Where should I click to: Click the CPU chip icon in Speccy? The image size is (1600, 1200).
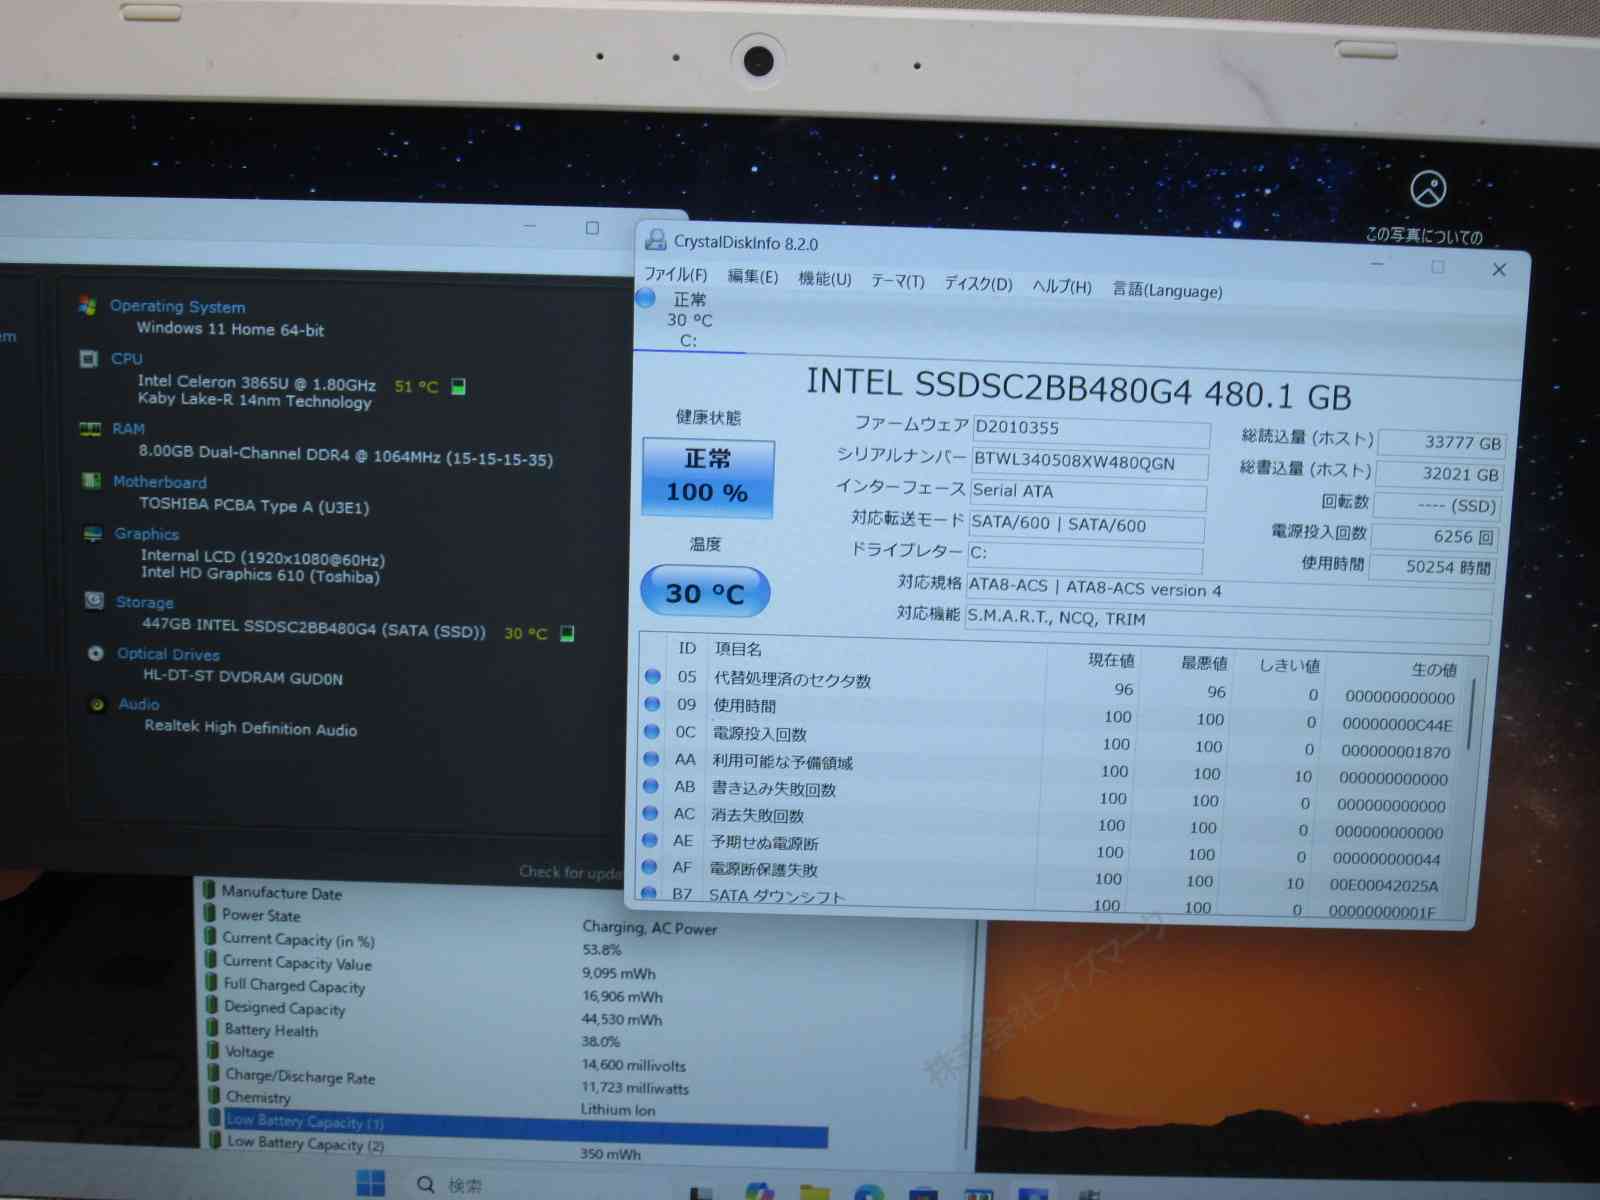tap(89, 358)
